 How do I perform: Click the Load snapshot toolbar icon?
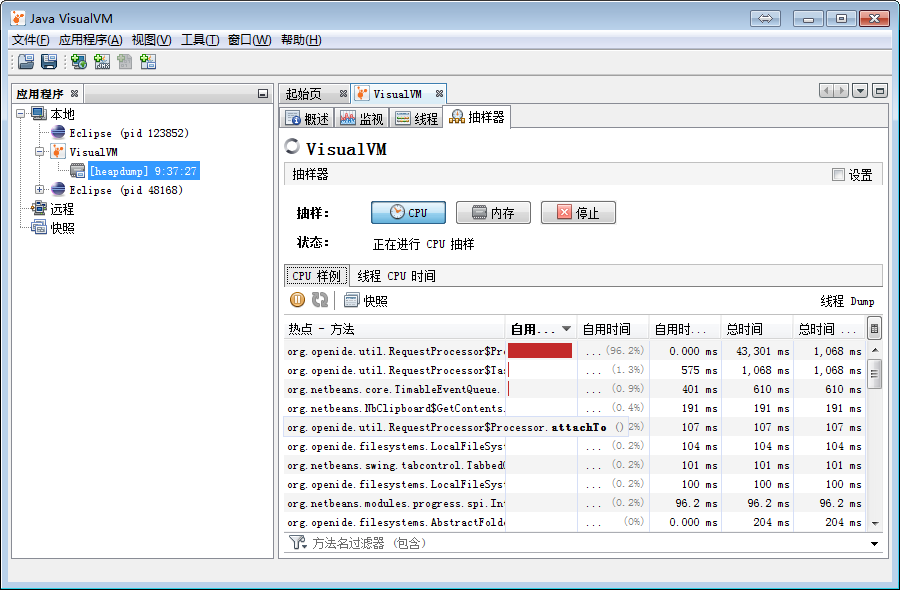[x=26, y=61]
